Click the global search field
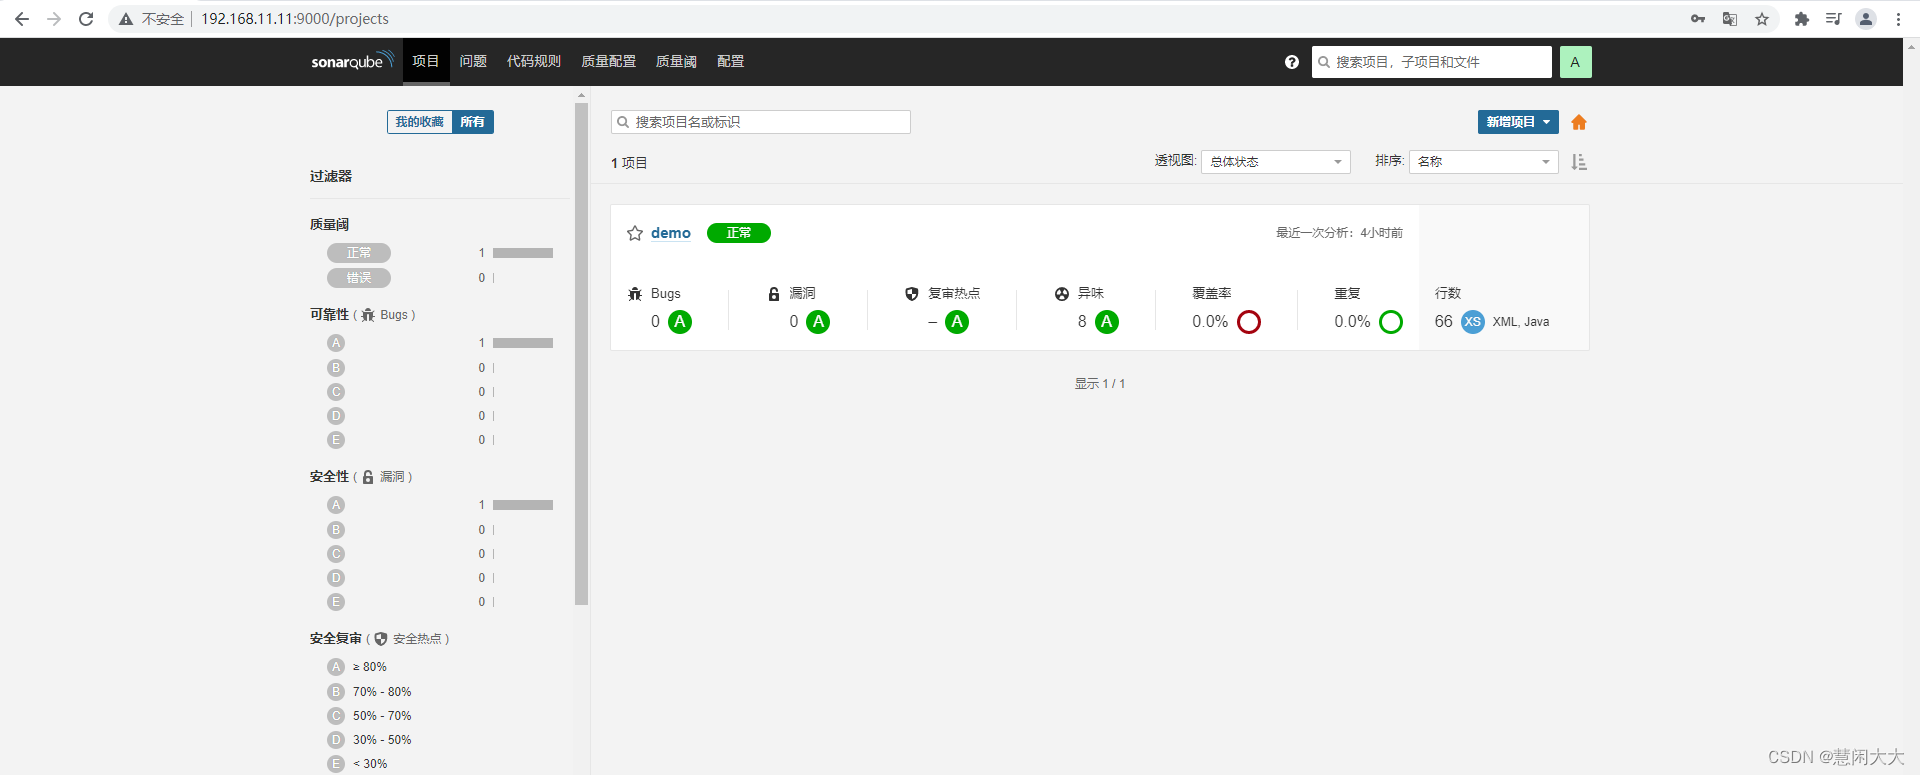 (1432, 62)
